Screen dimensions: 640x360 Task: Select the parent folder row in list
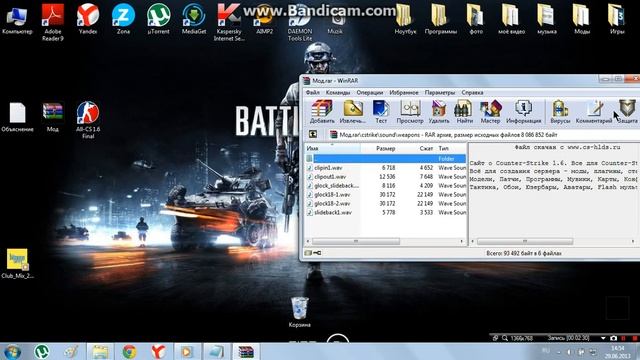click(386, 158)
